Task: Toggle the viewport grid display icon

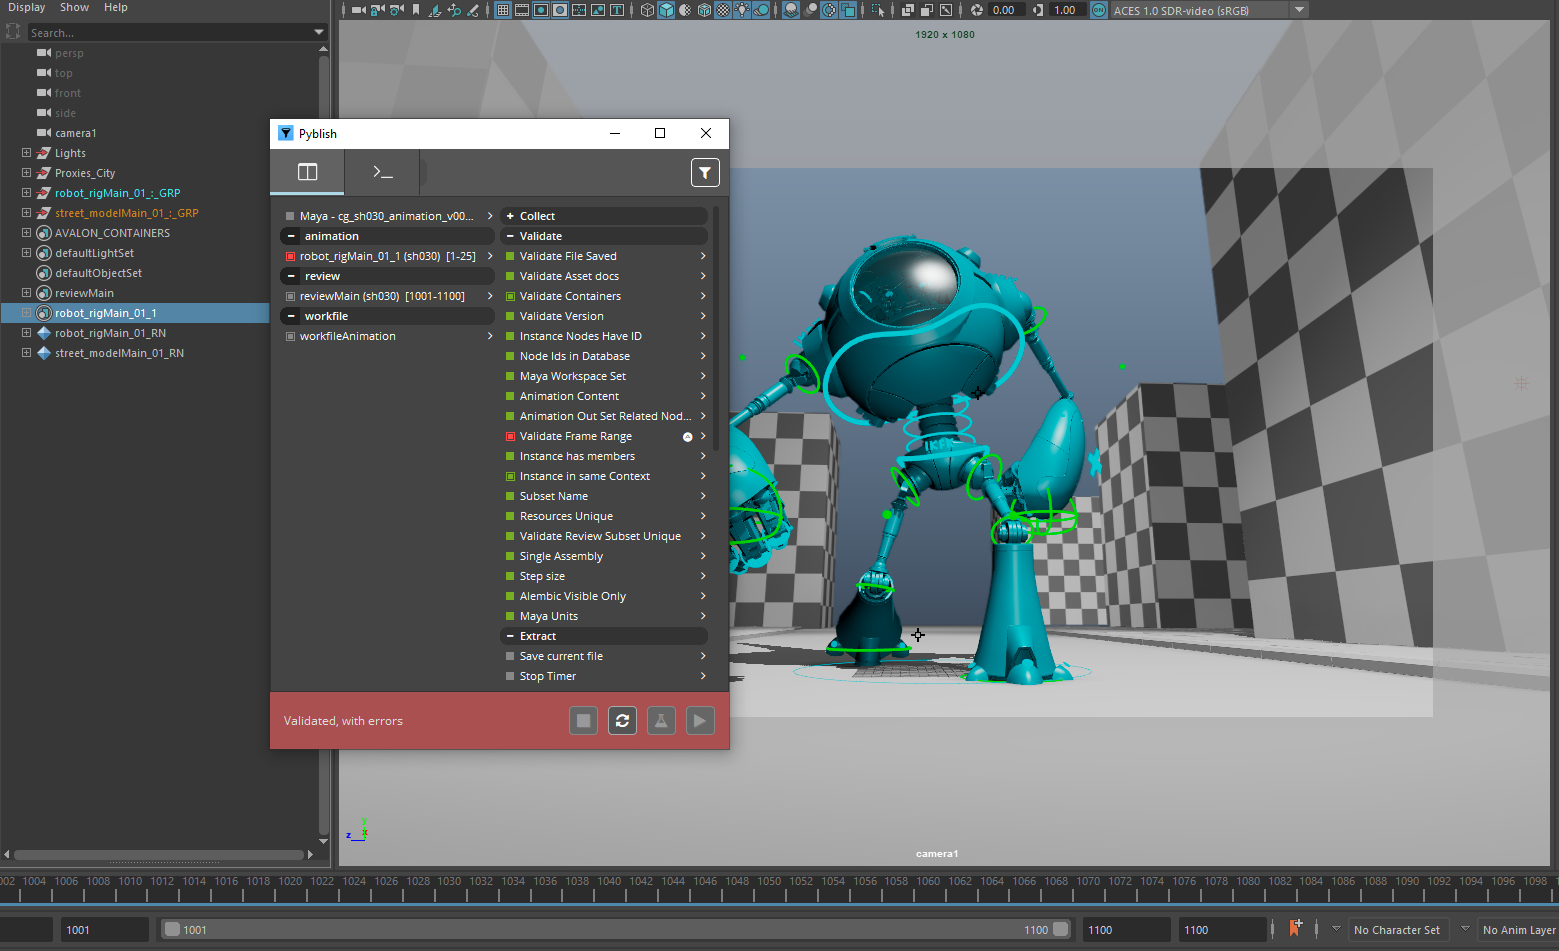Action: click(502, 10)
